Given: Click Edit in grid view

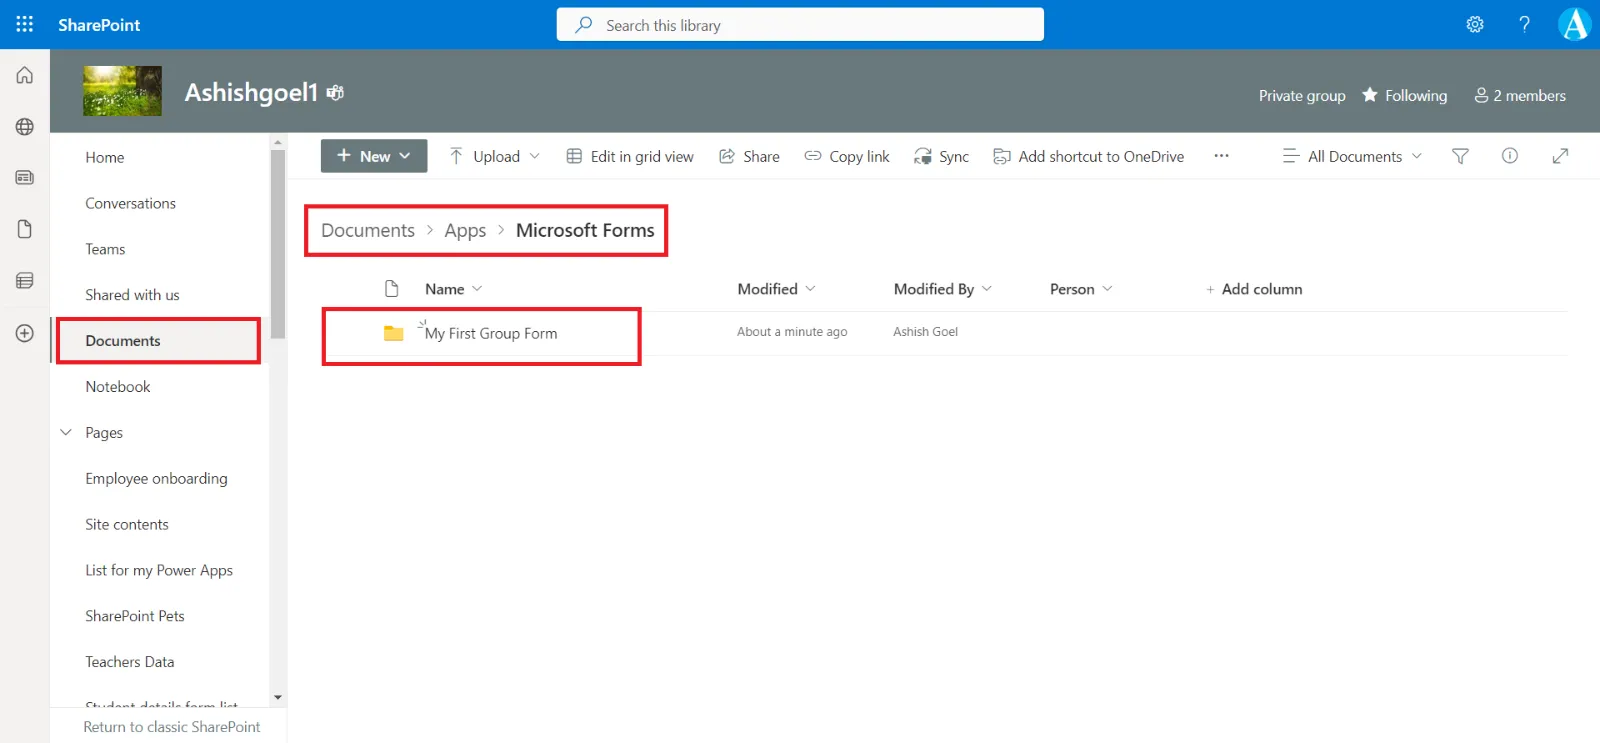Looking at the screenshot, I should click(630, 156).
